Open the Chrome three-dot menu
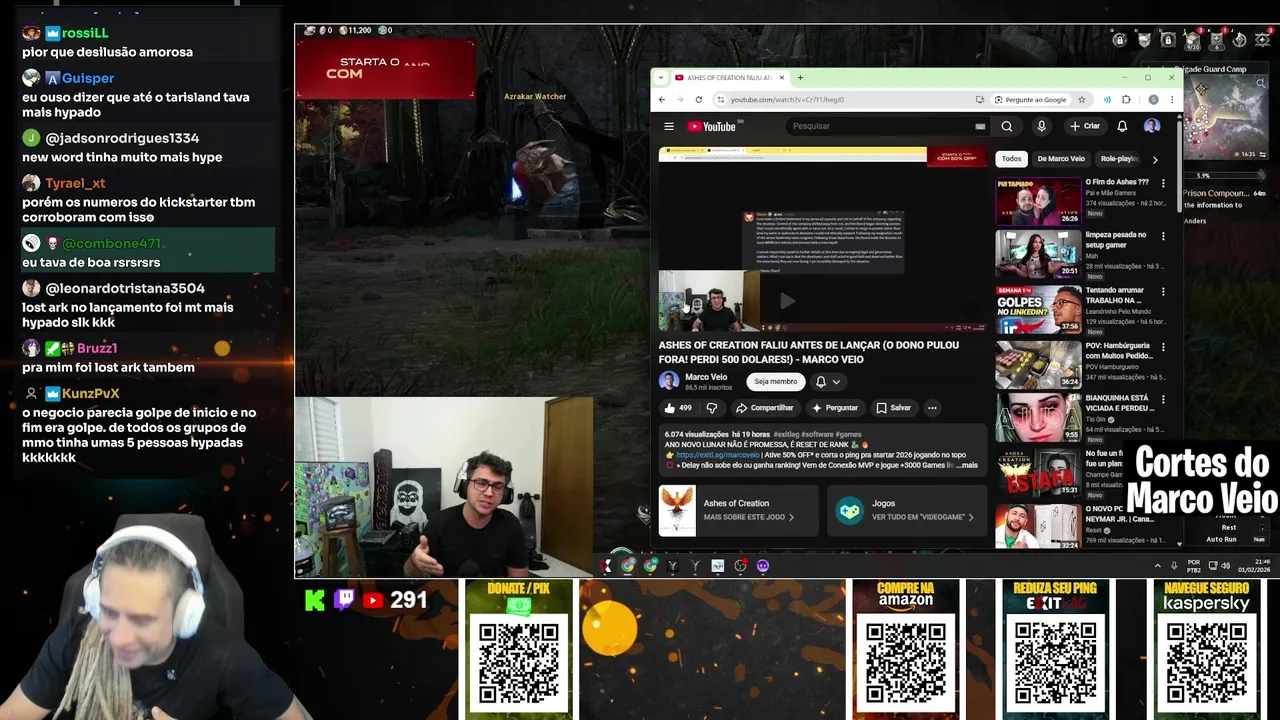 click(1171, 100)
